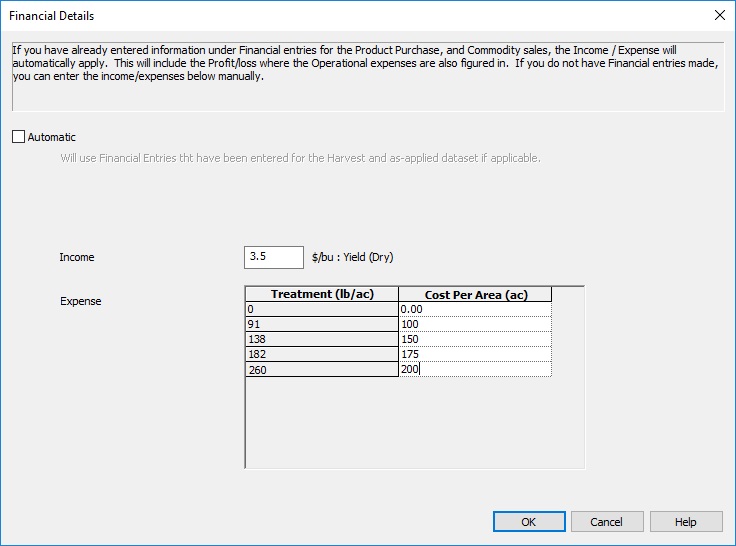
Task: Edit the cost cell showing 150
Action: pos(475,339)
